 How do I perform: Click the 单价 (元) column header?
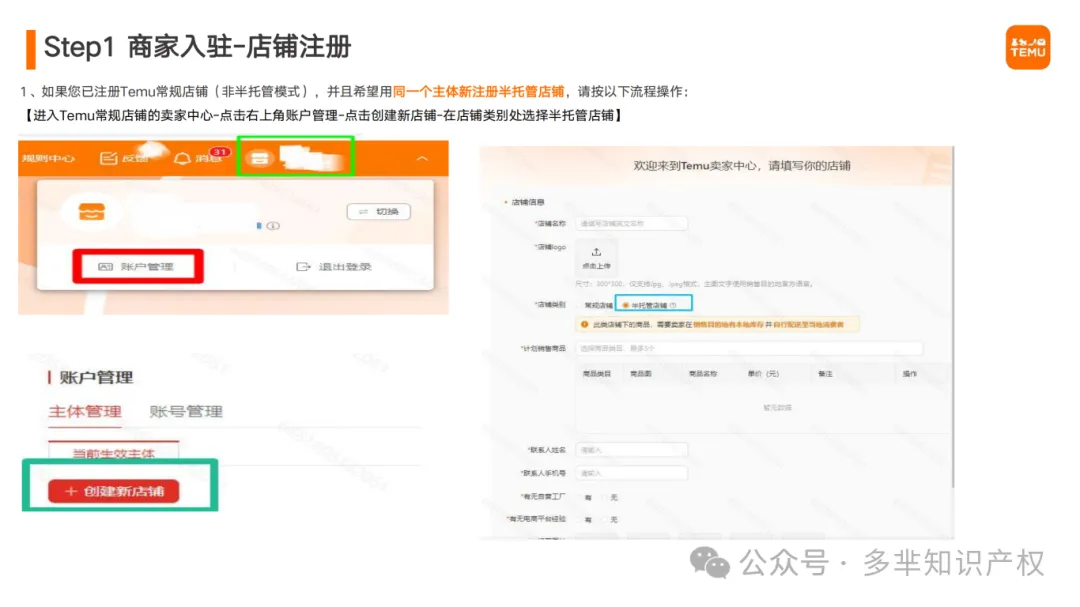(x=763, y=373)
